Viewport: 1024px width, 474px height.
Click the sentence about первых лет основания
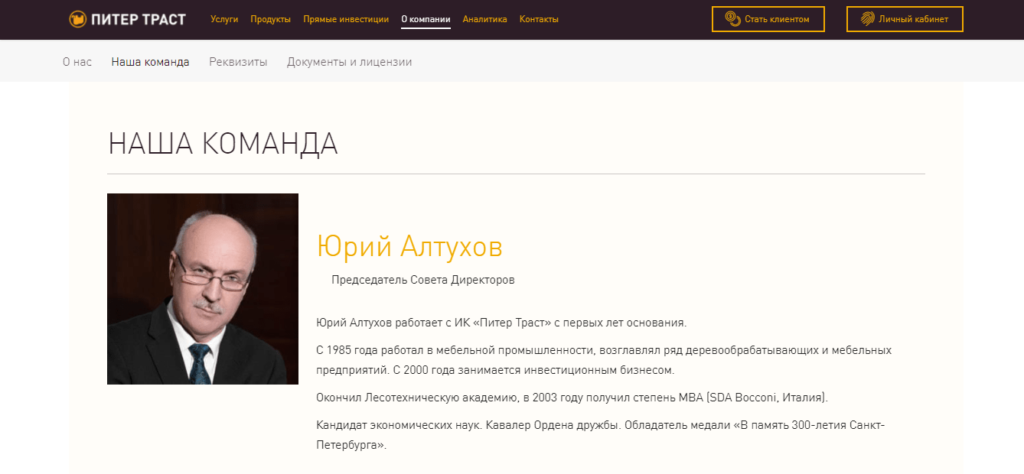pos(501,323)
